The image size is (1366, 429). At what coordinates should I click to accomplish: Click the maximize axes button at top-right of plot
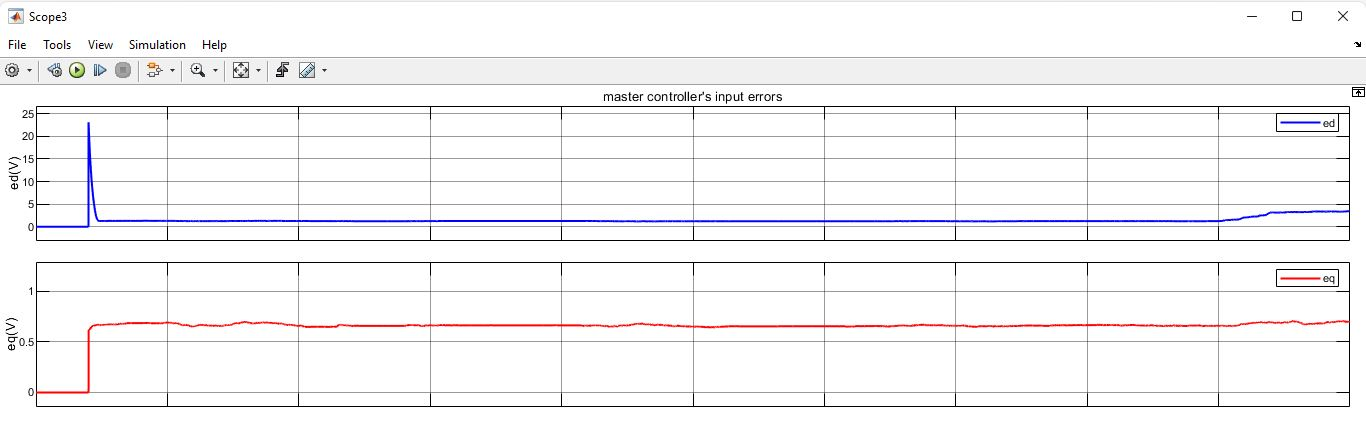coord(1357,91)
